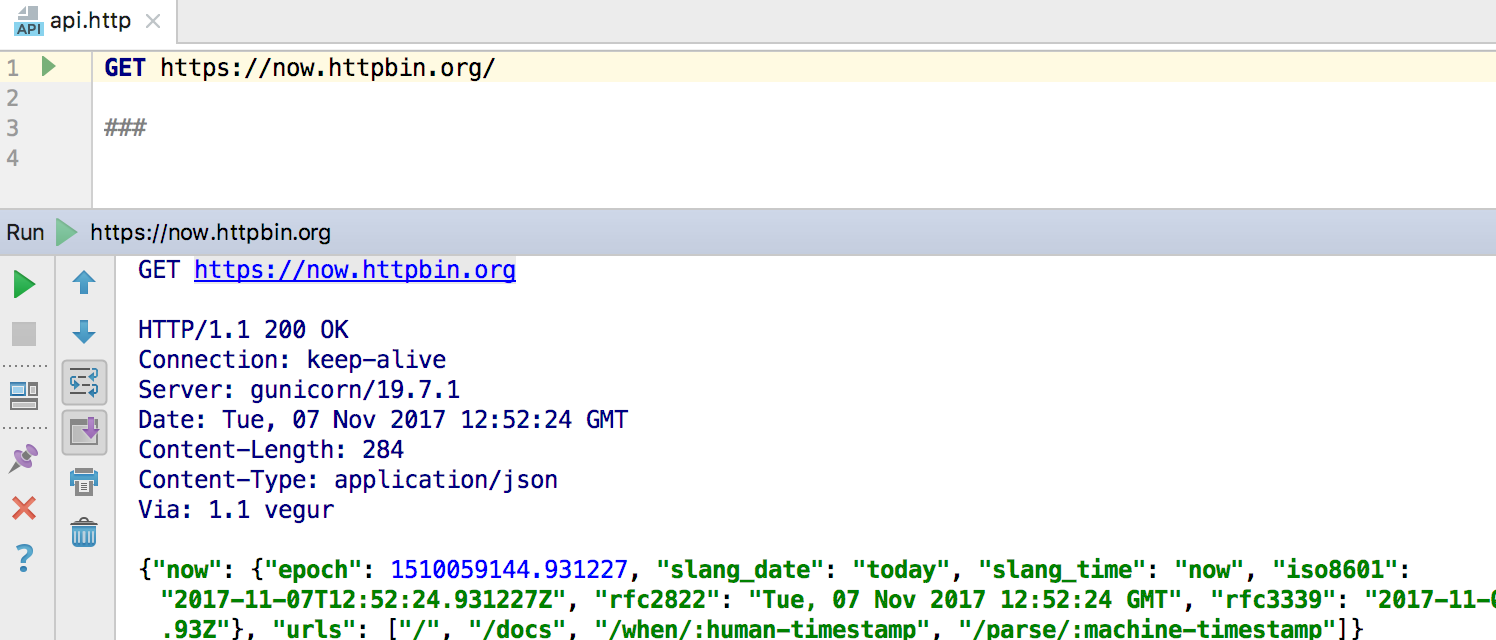1496x640 pixels.
Task: Click the Server: gunicorn/19.7.1 header
Action: (x=299, y=390)
